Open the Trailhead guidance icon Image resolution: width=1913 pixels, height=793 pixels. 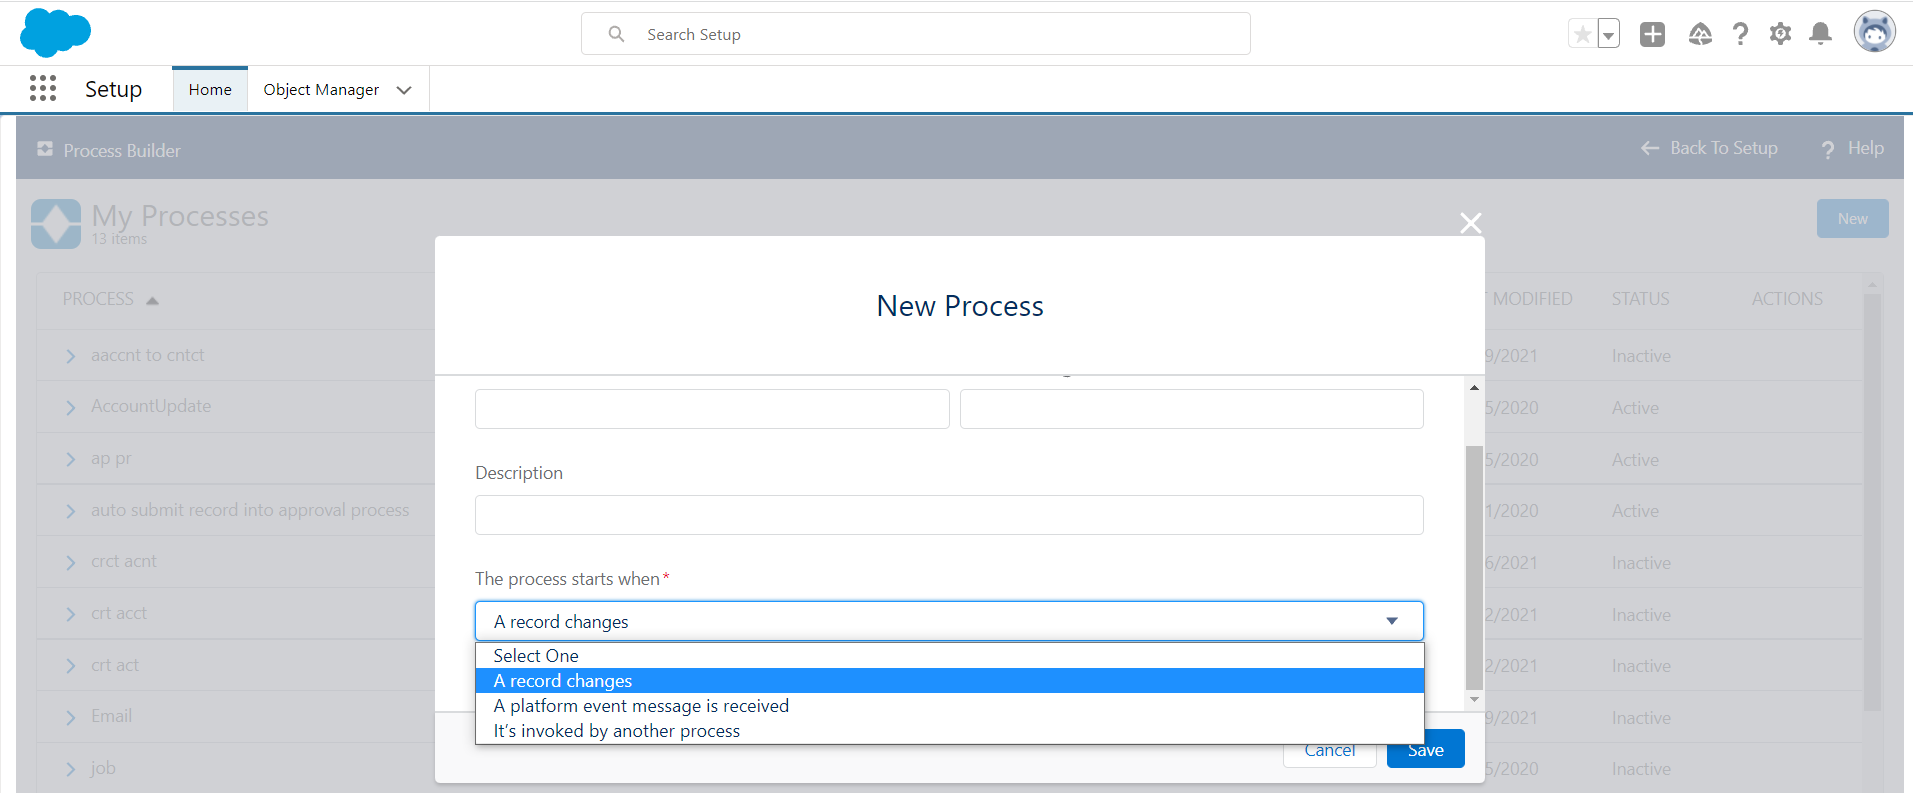1700,35
